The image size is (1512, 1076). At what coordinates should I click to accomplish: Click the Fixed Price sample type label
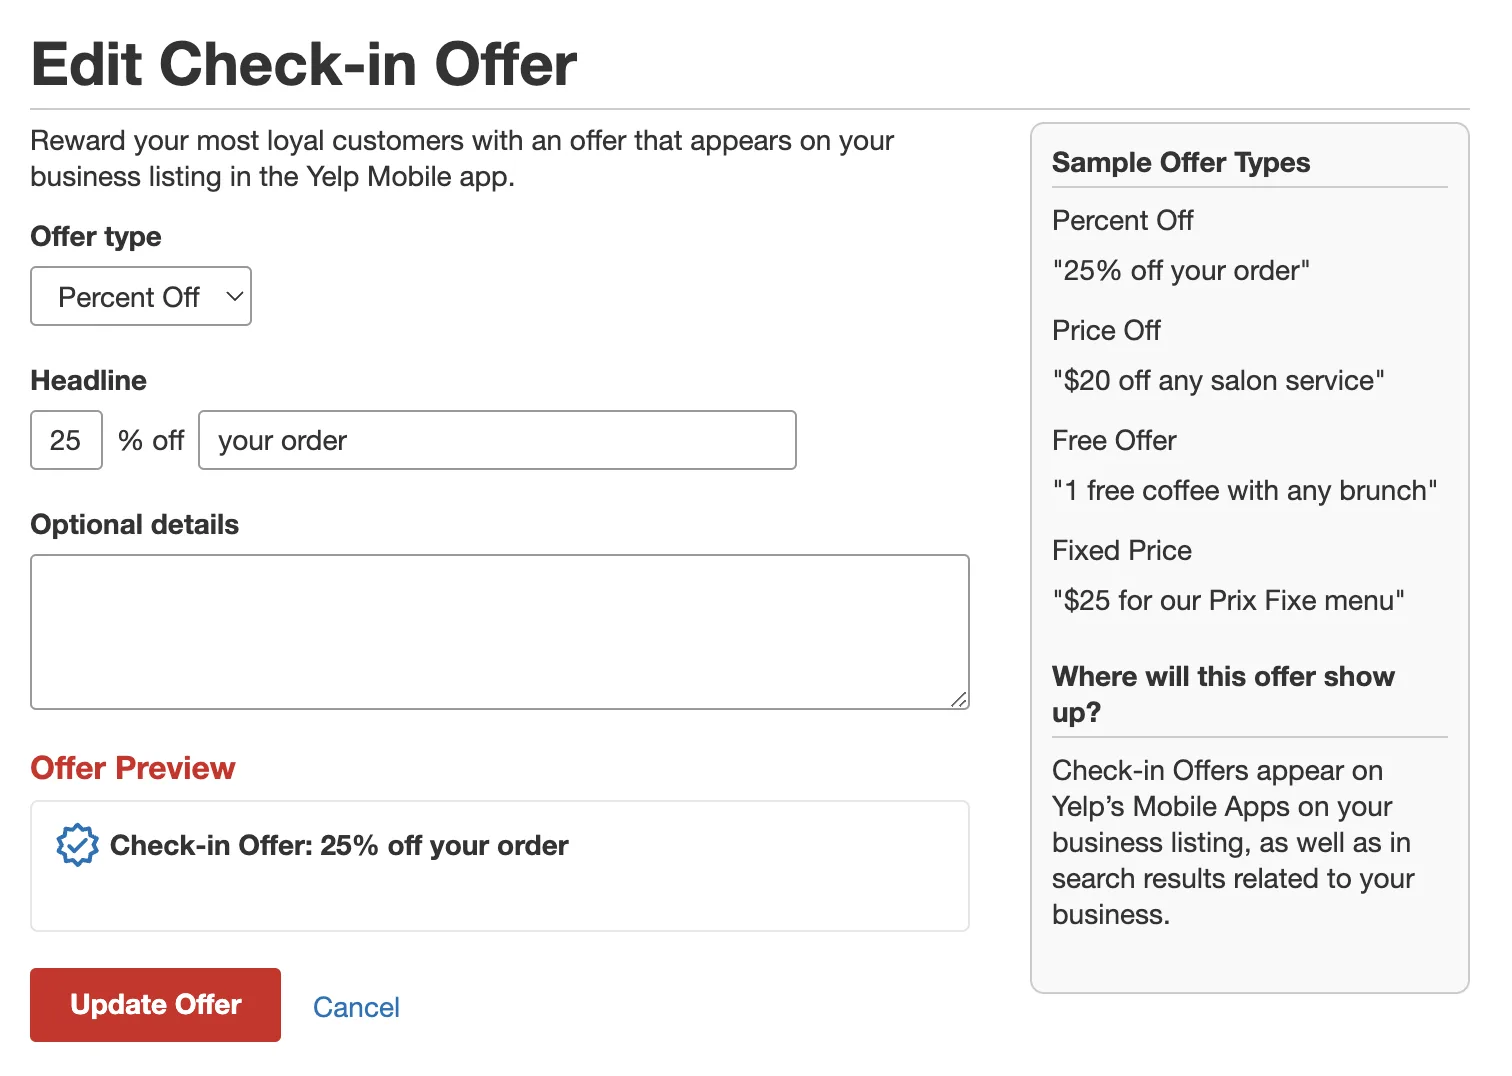[1122, 550]
